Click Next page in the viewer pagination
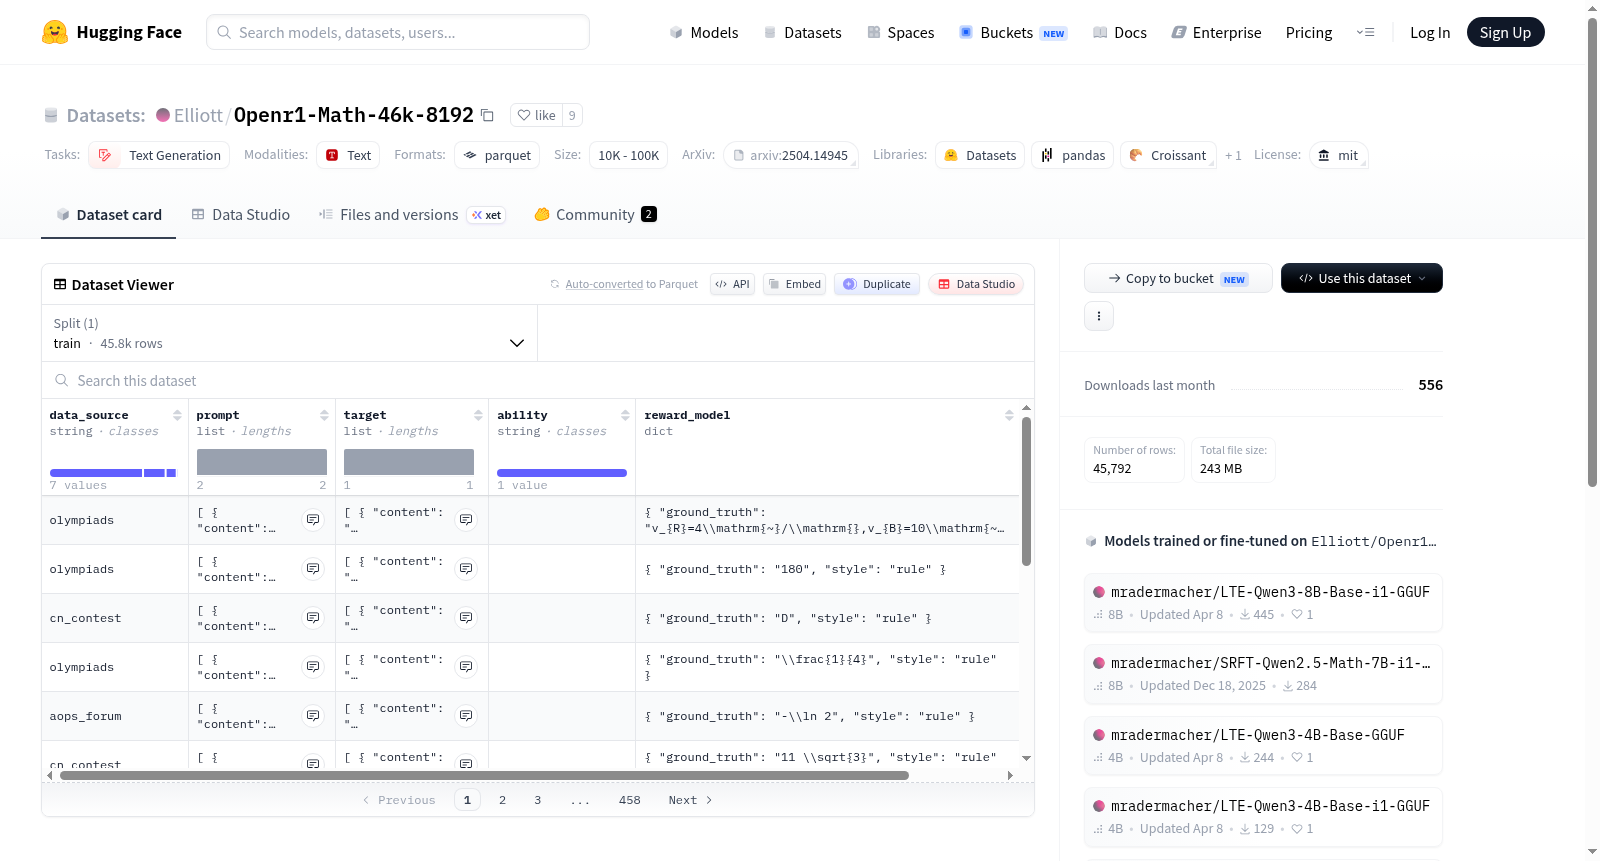1600x861 pixels. 690,800
